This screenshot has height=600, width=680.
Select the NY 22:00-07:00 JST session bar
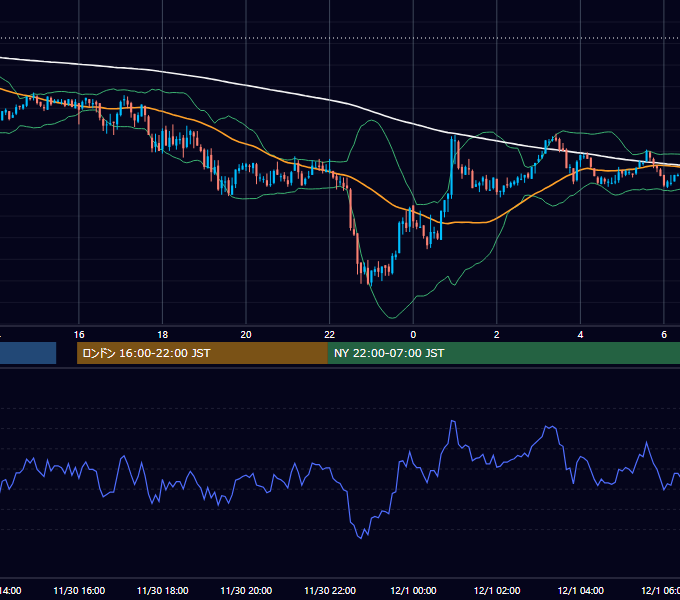(x=504, y=353)
